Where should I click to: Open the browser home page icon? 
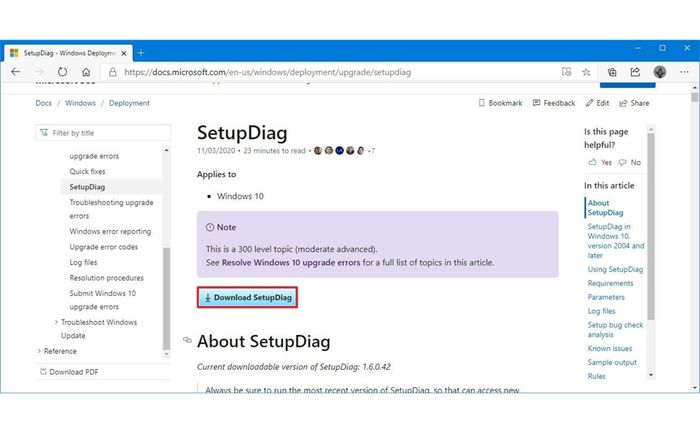coord(86,72)
